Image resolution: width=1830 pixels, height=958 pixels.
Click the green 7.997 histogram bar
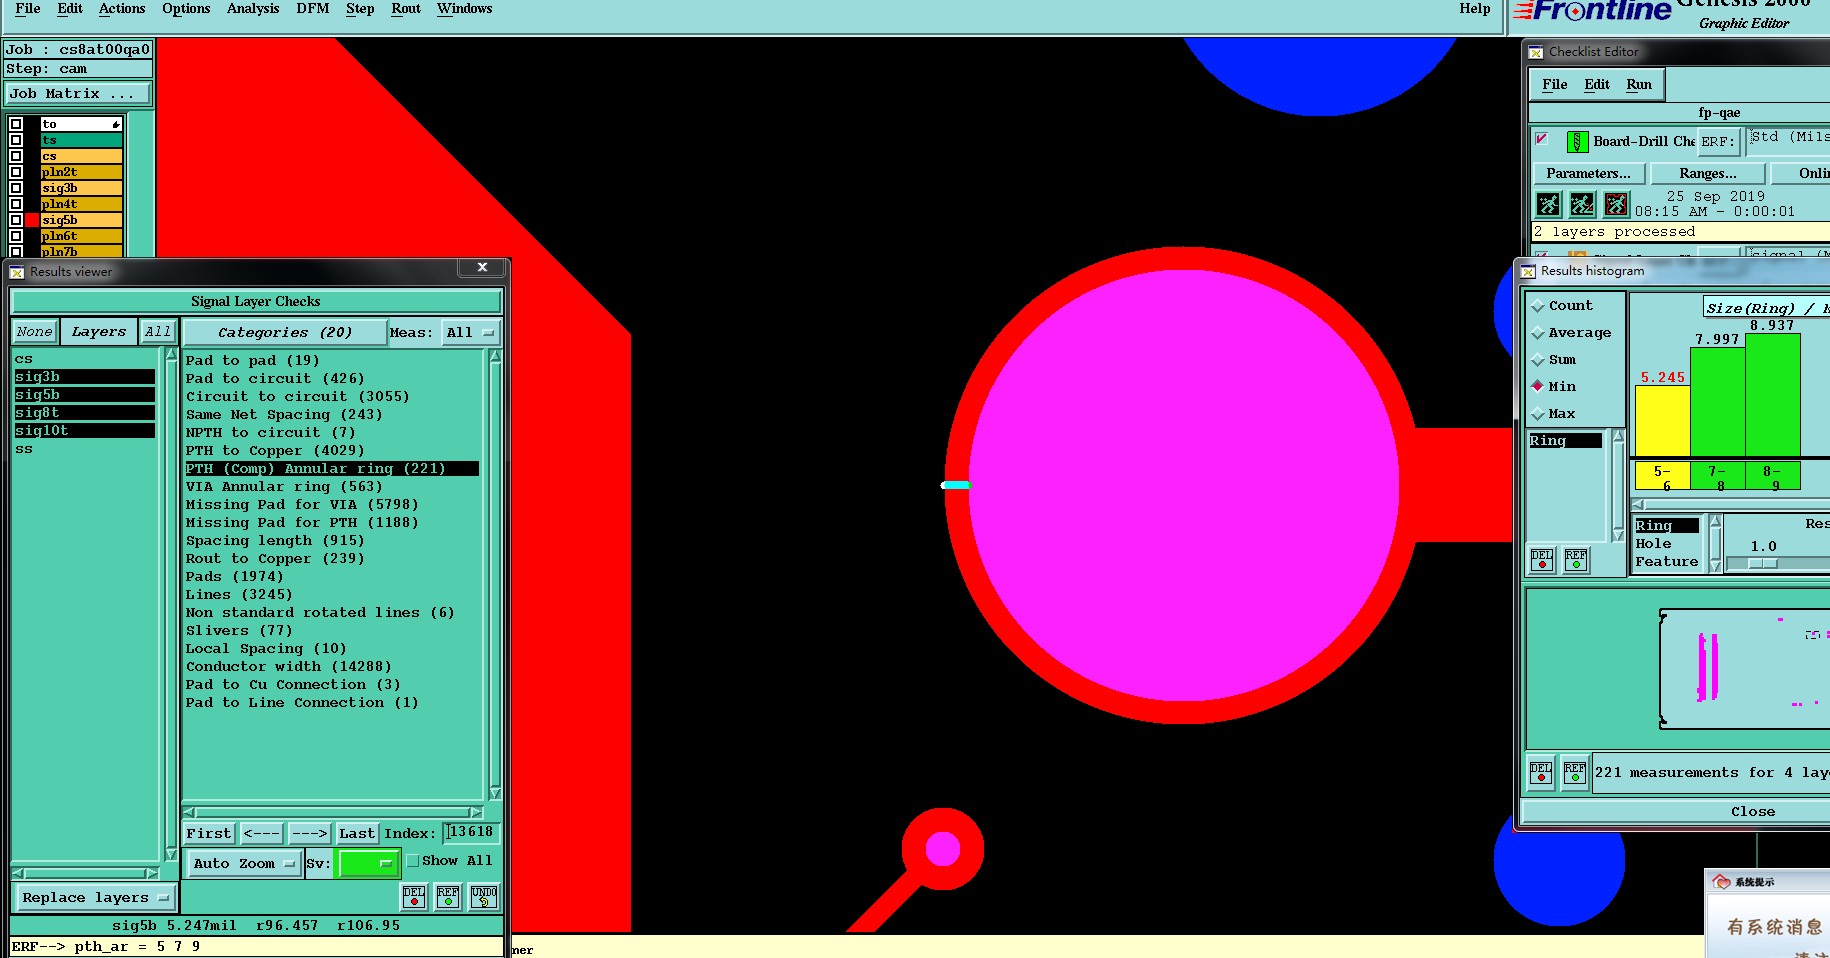(1717, 402)
